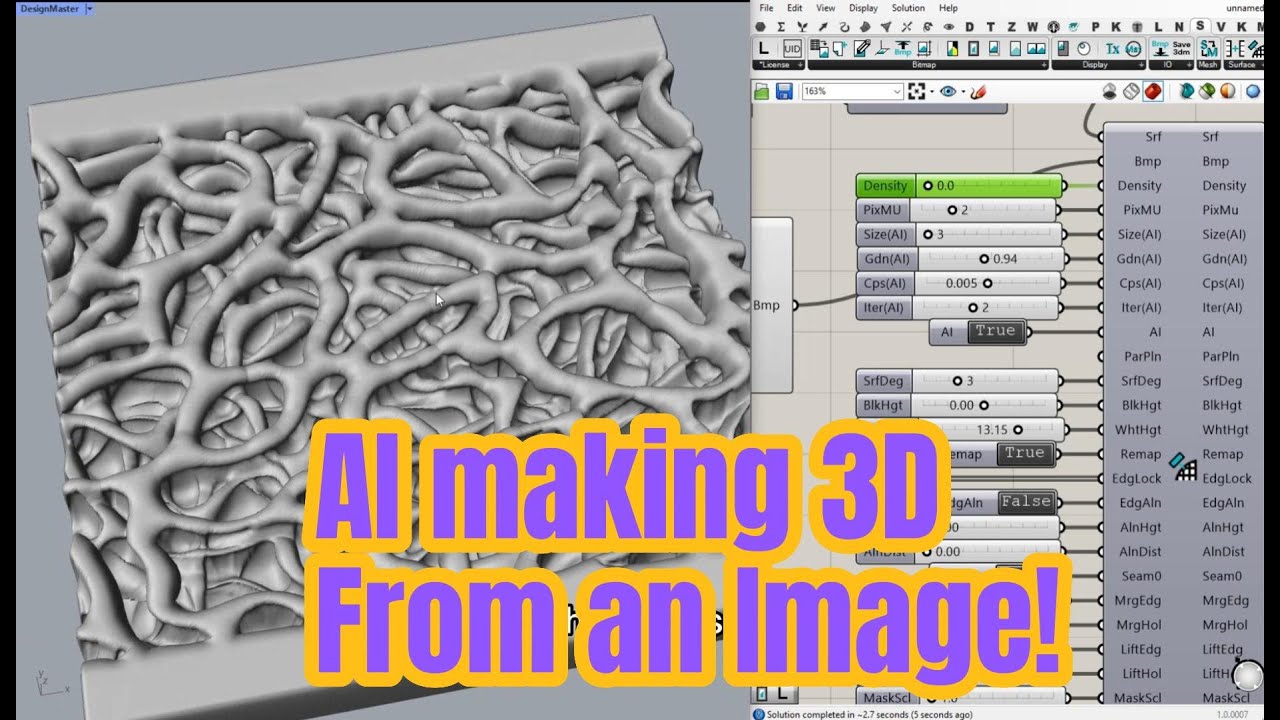The height and width of the screenshot is (720, 1280).
Task: Click the teal preview mesh icon
Action: pyautogui.click(x=1185, y=91)
